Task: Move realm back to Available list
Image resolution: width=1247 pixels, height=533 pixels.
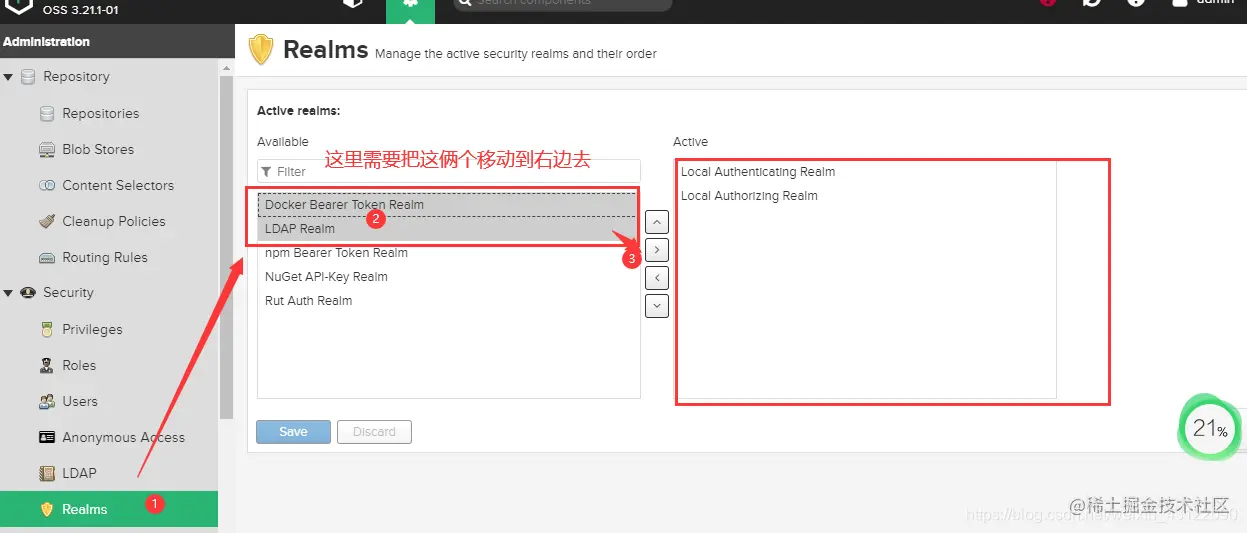Action: 657,277
